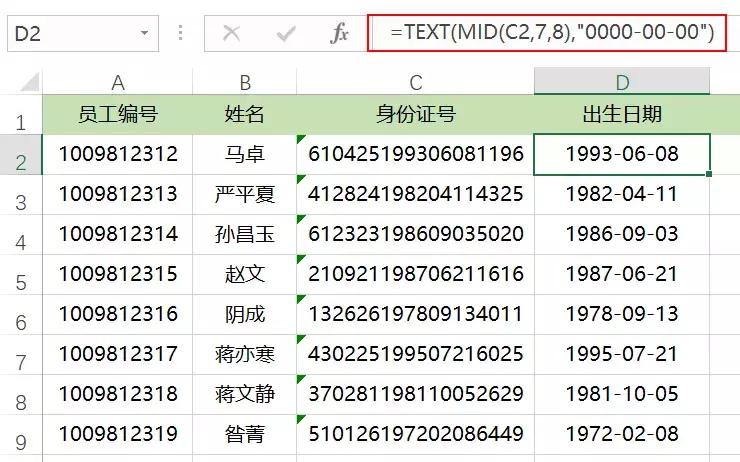Click header cell 员工编号
The width and height of the screenshot is (740, 462).
pos(118,115)
